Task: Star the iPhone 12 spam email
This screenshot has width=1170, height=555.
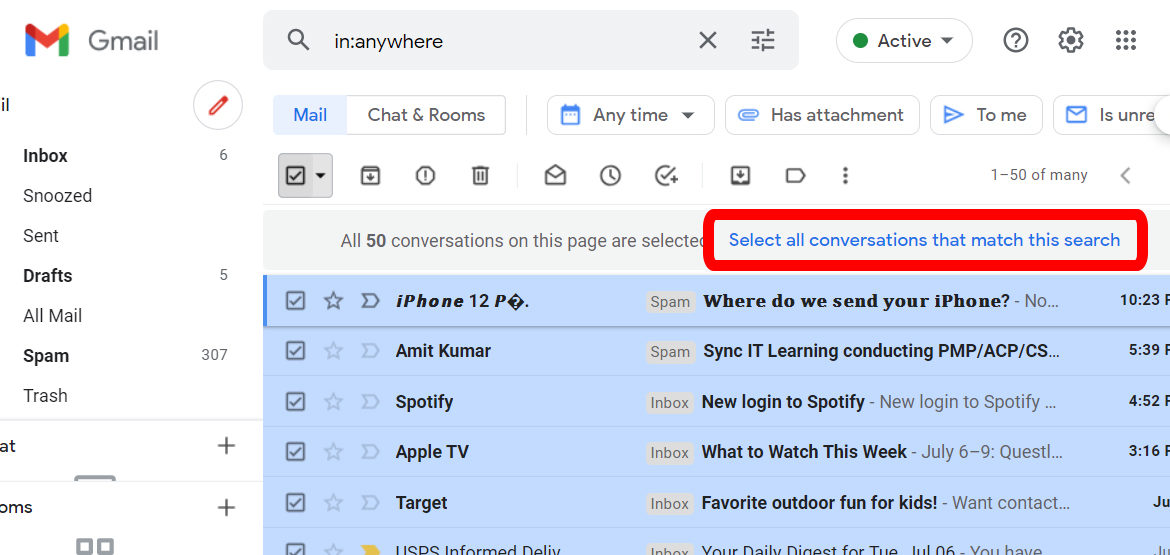Action: tap(333, 301)
